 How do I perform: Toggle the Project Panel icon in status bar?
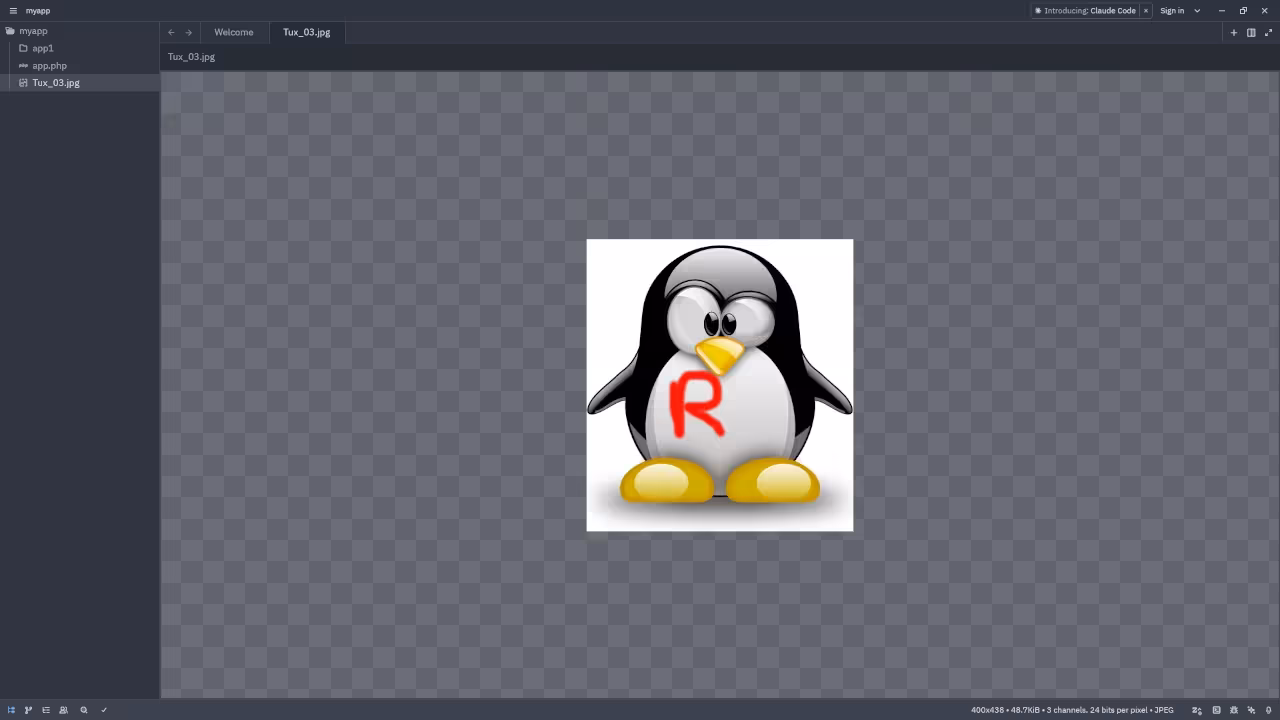point(11,710)
